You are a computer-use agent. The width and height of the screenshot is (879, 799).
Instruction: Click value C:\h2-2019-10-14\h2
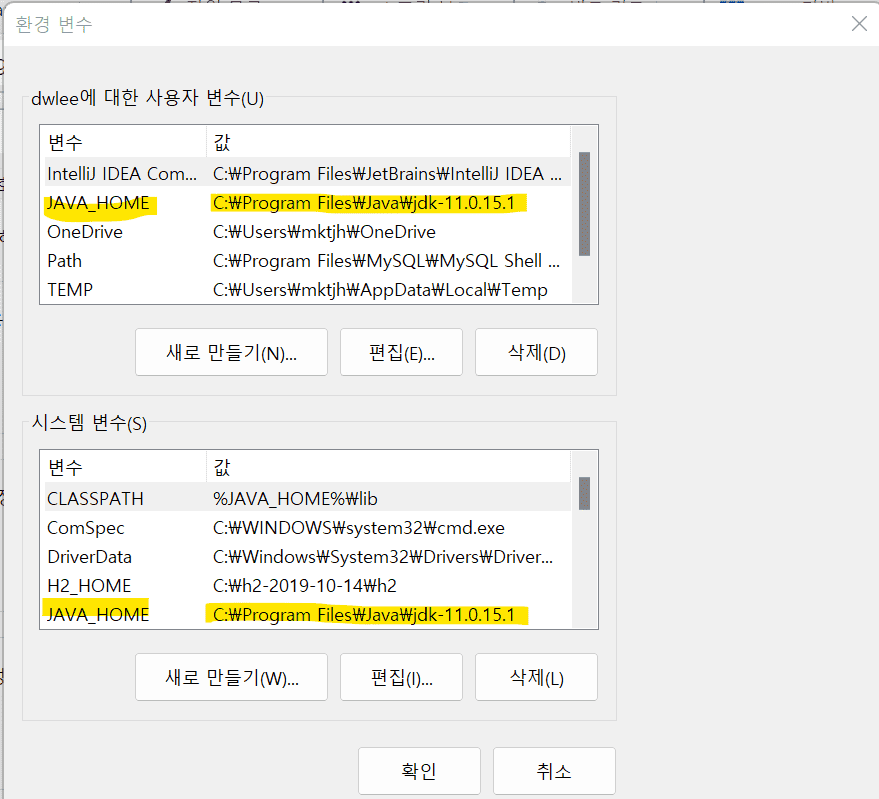pos(304,586)
